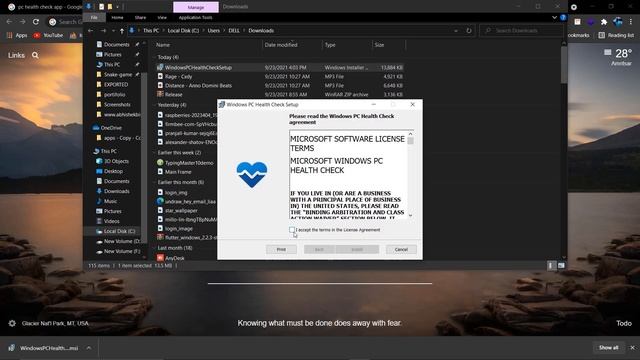Image resolution: width=640 pixels, height=360 pixels.
Task: Open Screenshots folder in navigation pane
Action: pos(117,104)
